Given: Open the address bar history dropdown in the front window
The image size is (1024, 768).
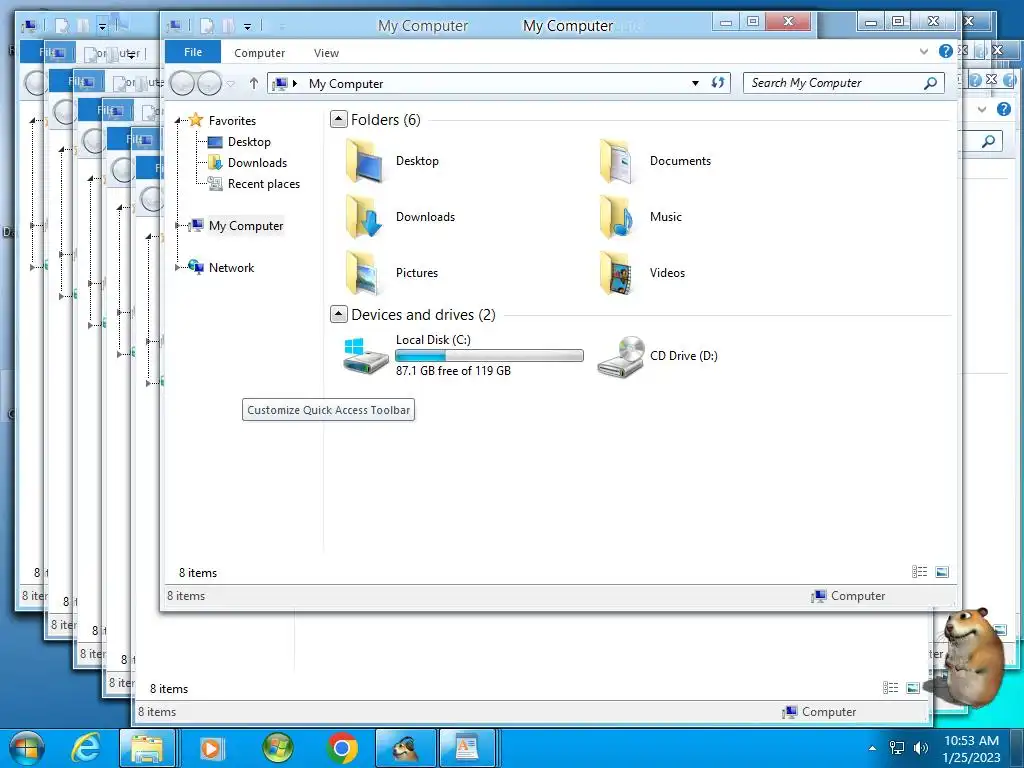Looking at the screenshot, I should tap(696, 84).
